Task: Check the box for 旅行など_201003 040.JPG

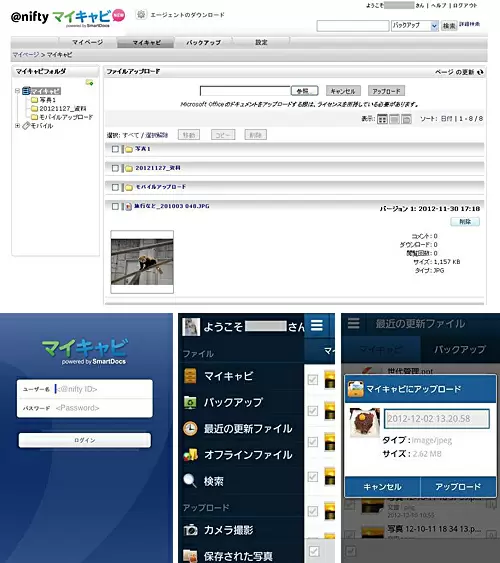Action: click(115, 206)
